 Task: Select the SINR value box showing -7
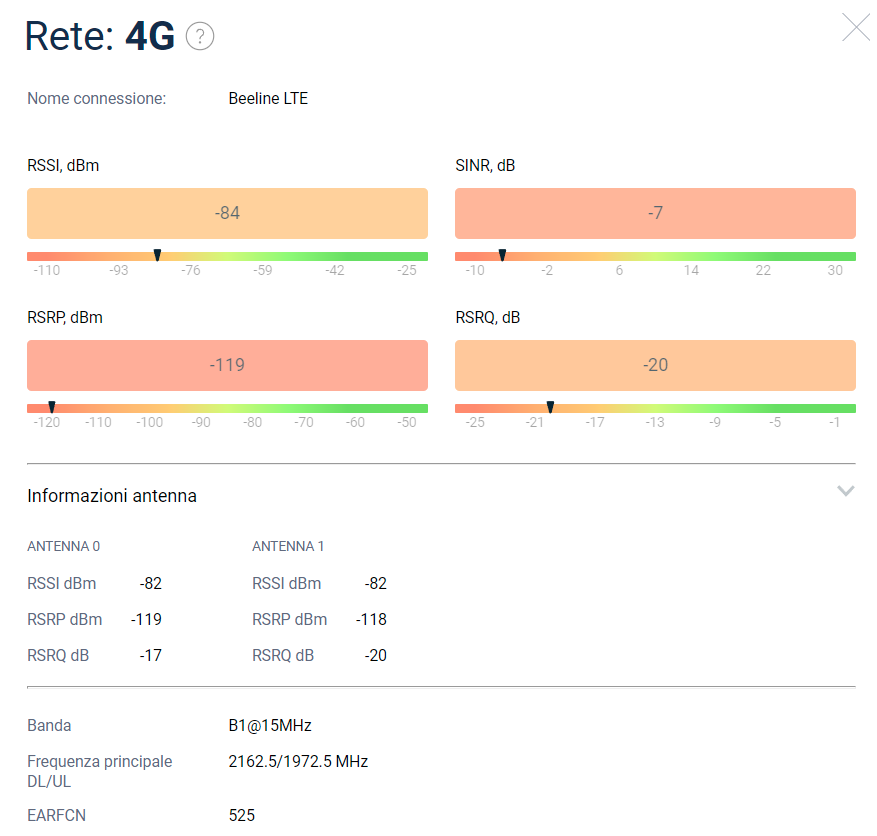(x=655, y=213)
